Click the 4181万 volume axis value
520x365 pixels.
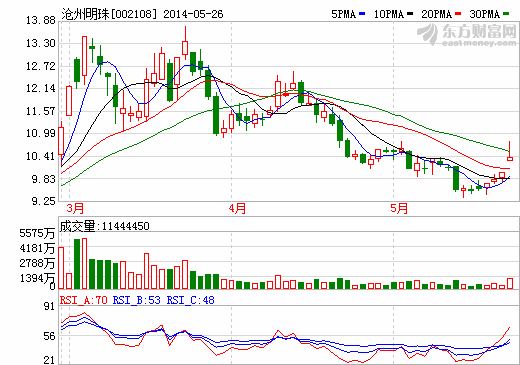[37, 248]
